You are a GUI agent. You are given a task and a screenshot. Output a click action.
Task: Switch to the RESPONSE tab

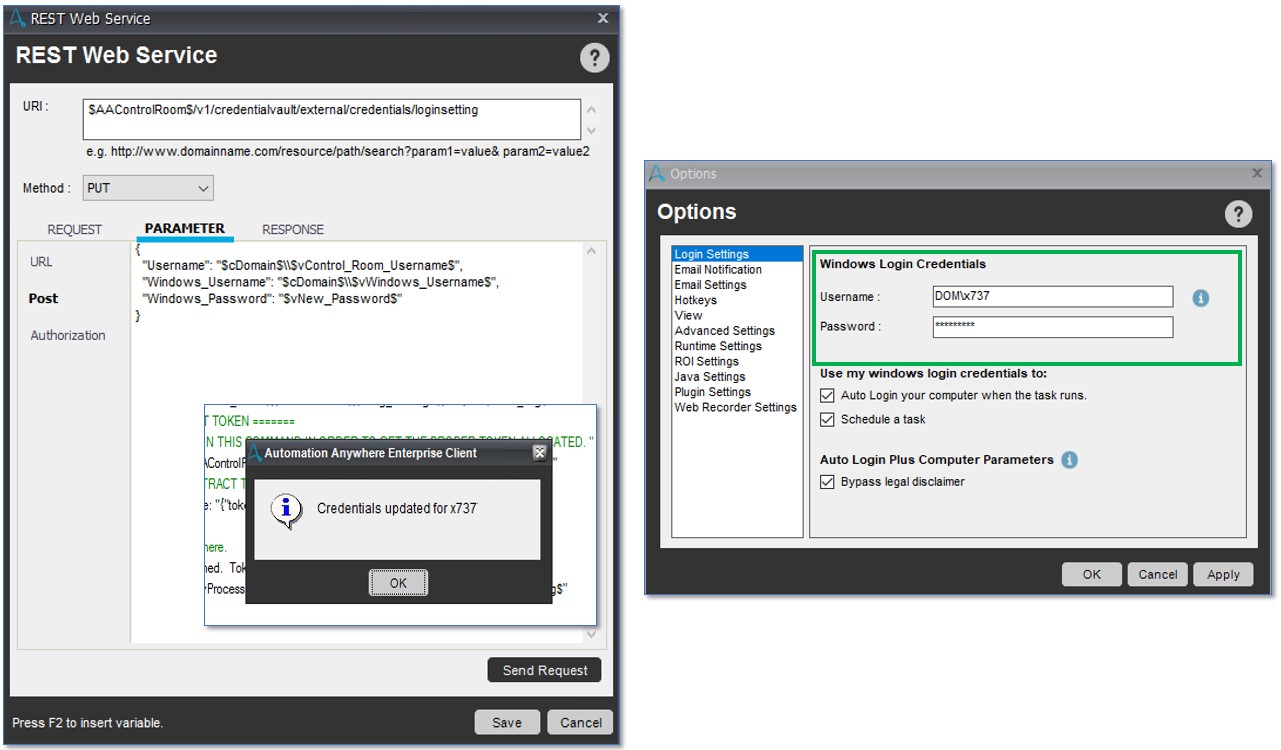click(x=293, y=229)
